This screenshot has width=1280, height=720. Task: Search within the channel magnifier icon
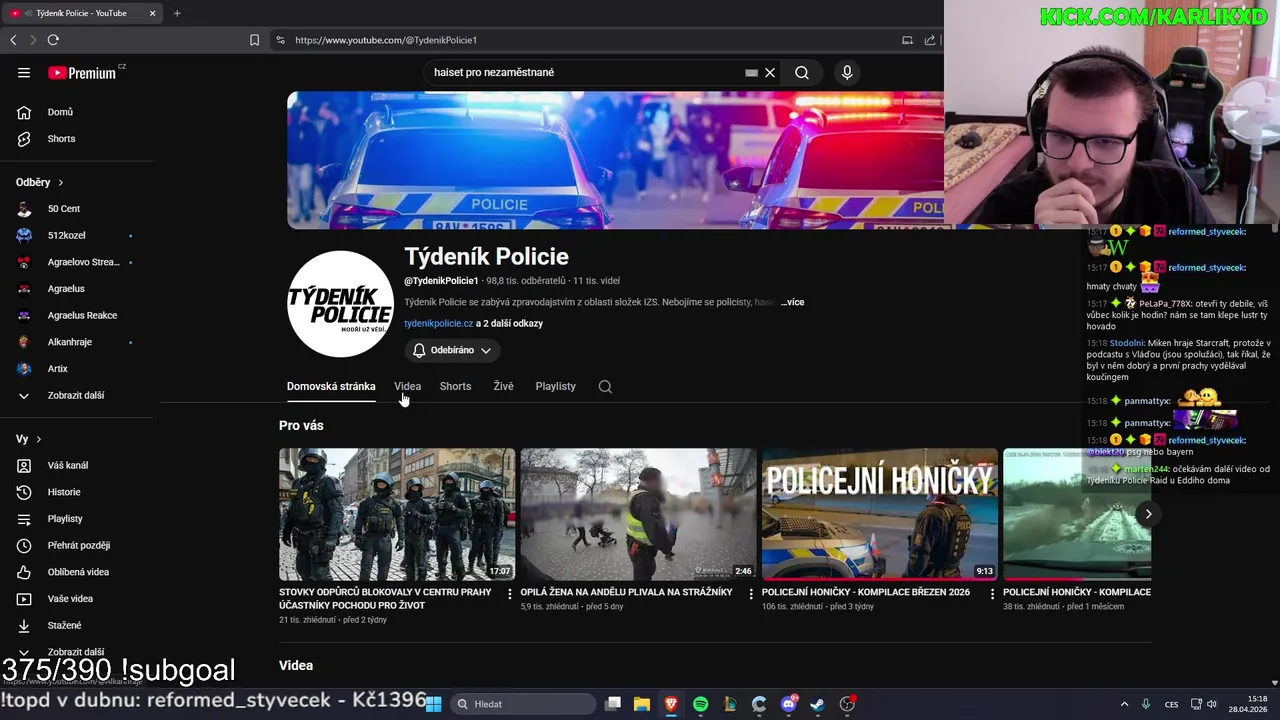click(605, 387)
